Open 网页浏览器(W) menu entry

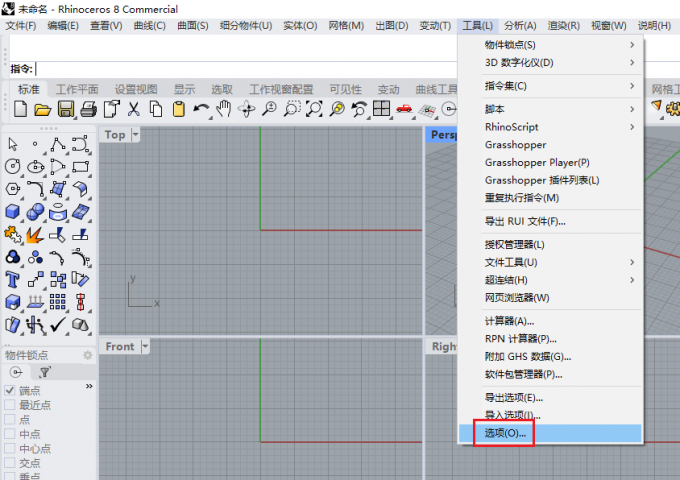[550, 298]
